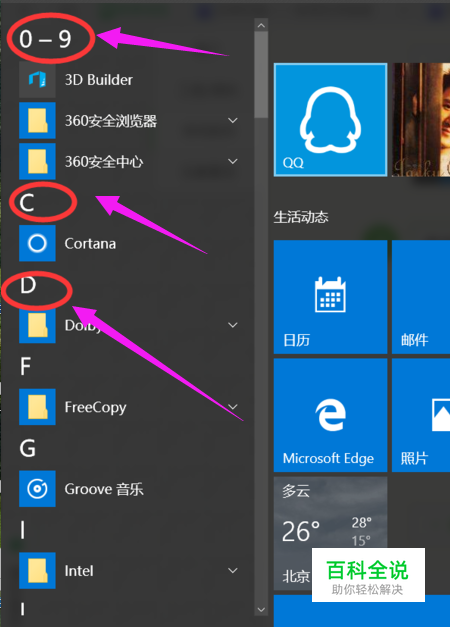Open the QQ tile
450x627 pixels.
click(x=330, y=120)
